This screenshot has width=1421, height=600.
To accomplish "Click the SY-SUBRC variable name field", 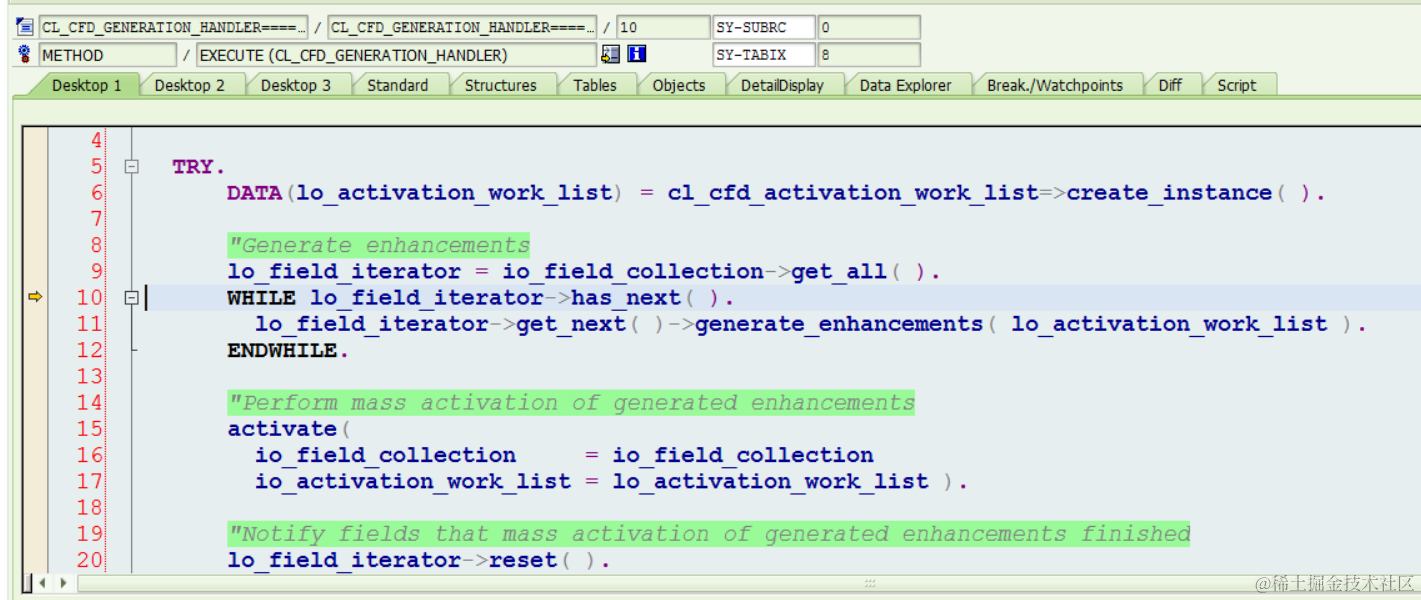I will tap(764, 27).
